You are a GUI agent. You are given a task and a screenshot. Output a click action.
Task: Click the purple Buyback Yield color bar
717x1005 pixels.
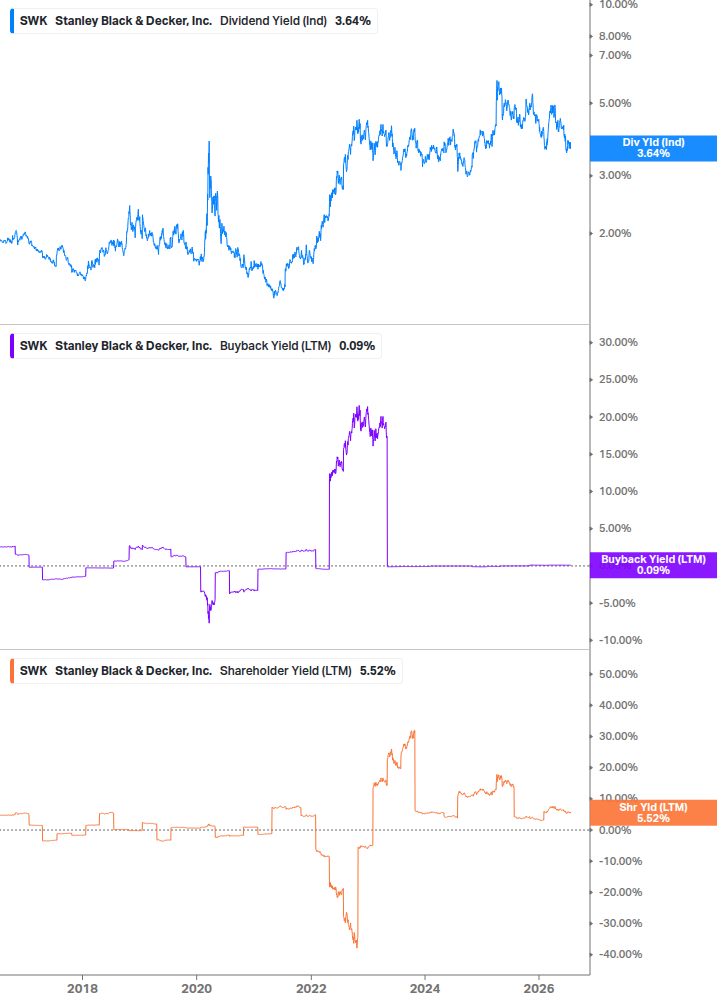click(x=12, y=345)
